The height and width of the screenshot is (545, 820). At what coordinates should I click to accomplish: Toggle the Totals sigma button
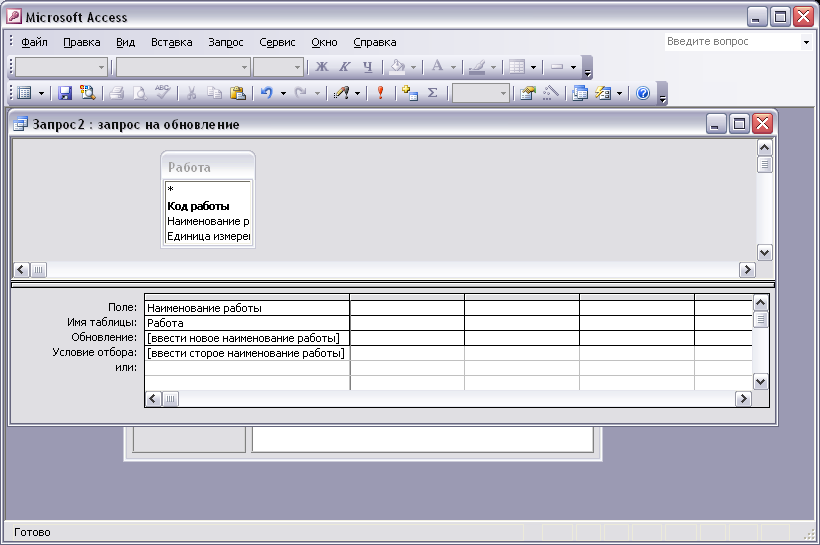coord(432,93)
